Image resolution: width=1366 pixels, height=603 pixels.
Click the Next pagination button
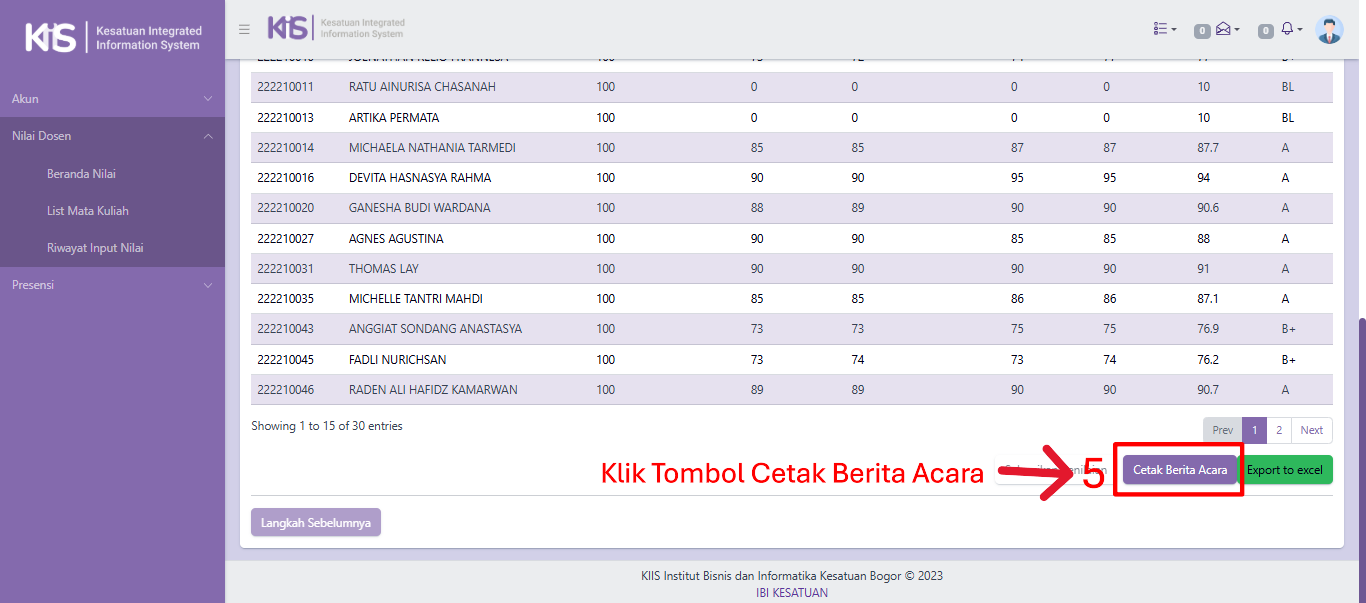pos(1311,430)
